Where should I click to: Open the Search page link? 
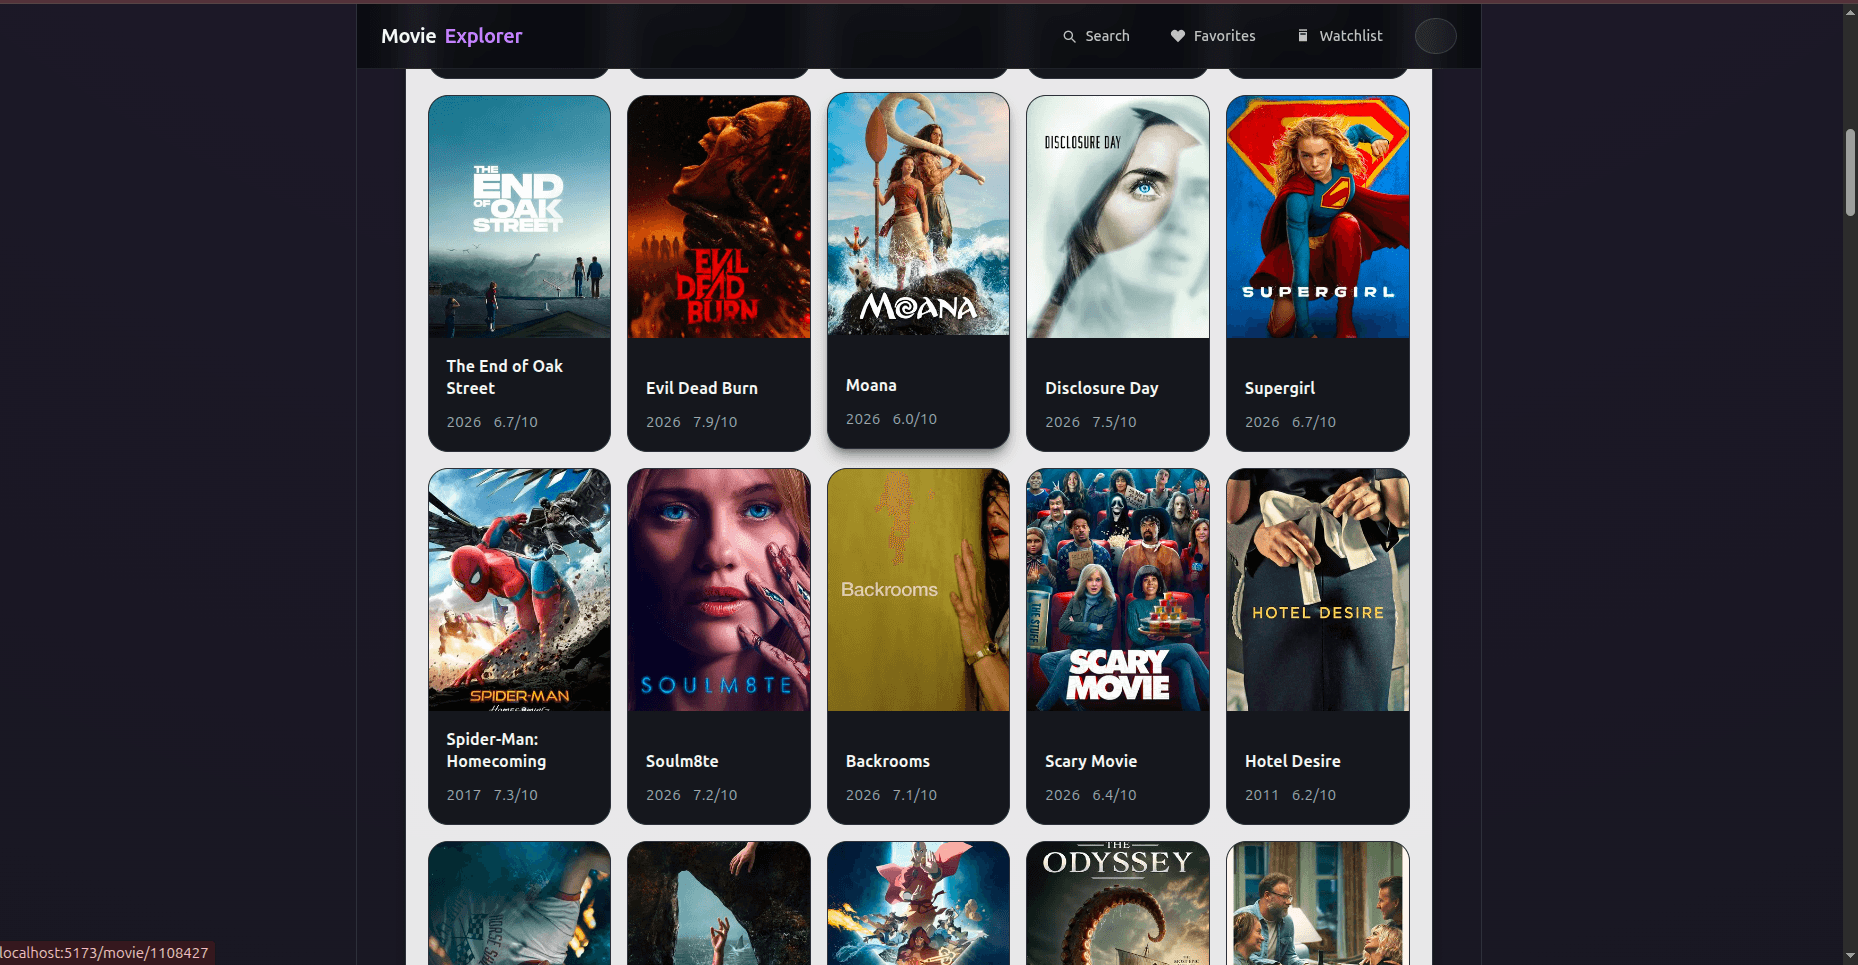[x=1096, y=36]
